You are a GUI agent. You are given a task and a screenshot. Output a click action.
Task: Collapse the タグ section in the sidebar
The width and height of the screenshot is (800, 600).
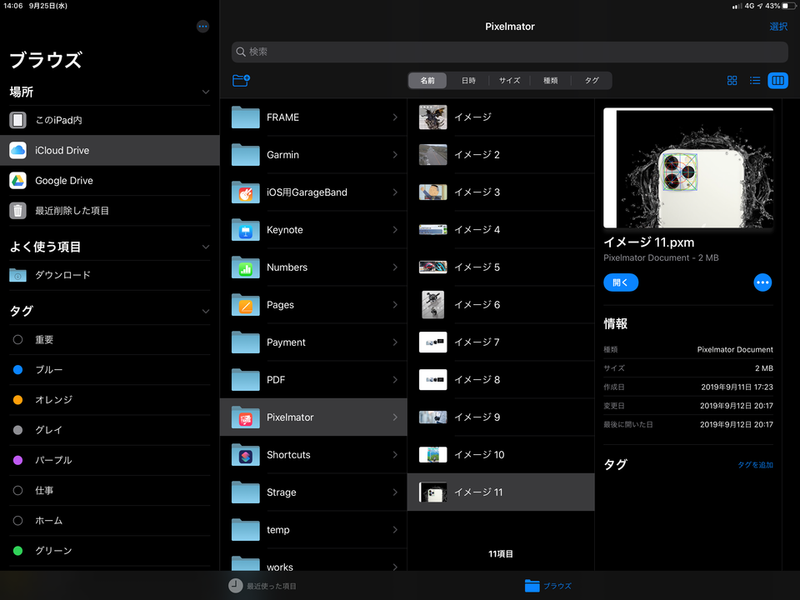pos(206,311)
